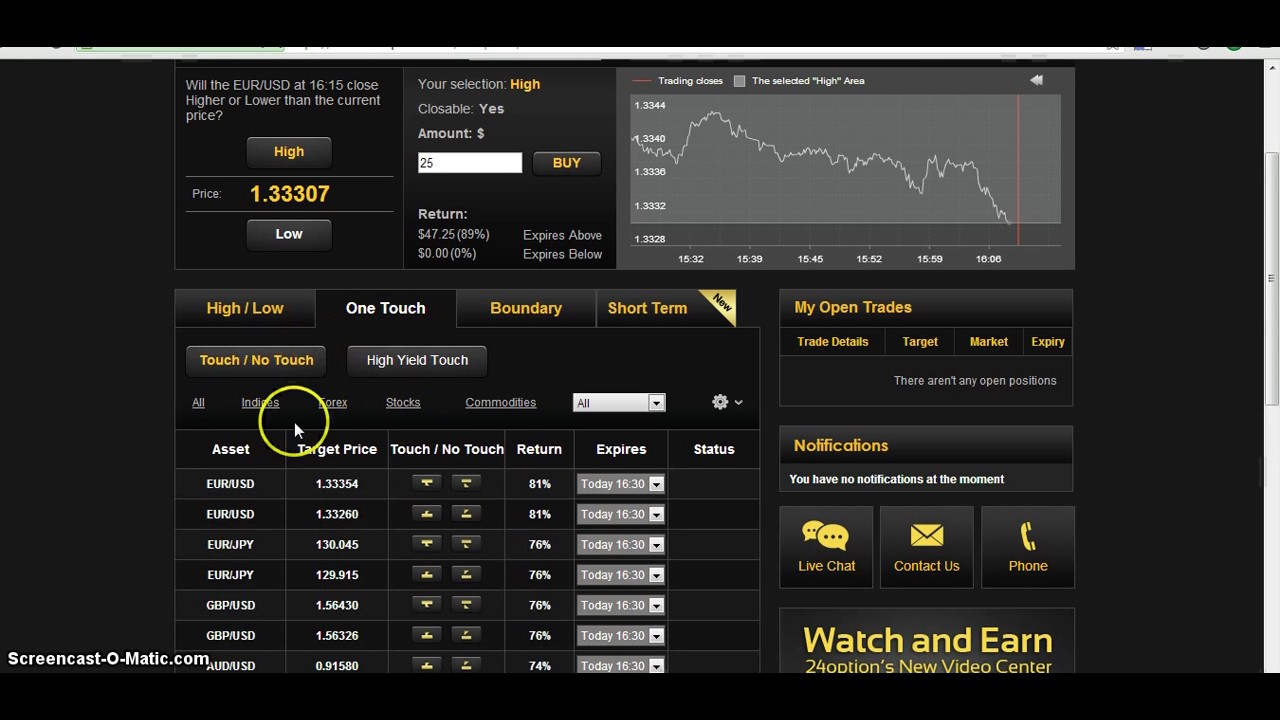Open the Contact Us envelope
Screen dimensions: 1280x720
point(927,547)
